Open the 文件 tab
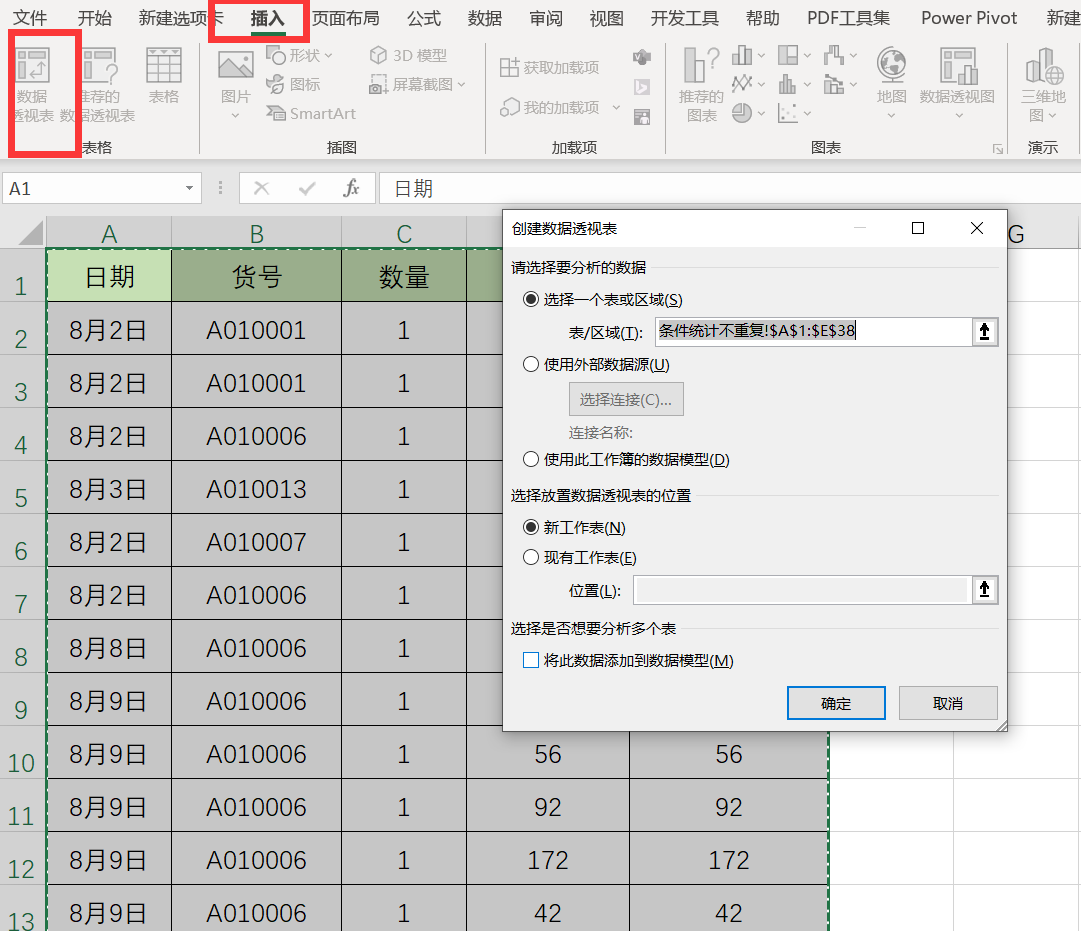The width and height of the screenshot is (1081, 931). click(x=30, y=19)
